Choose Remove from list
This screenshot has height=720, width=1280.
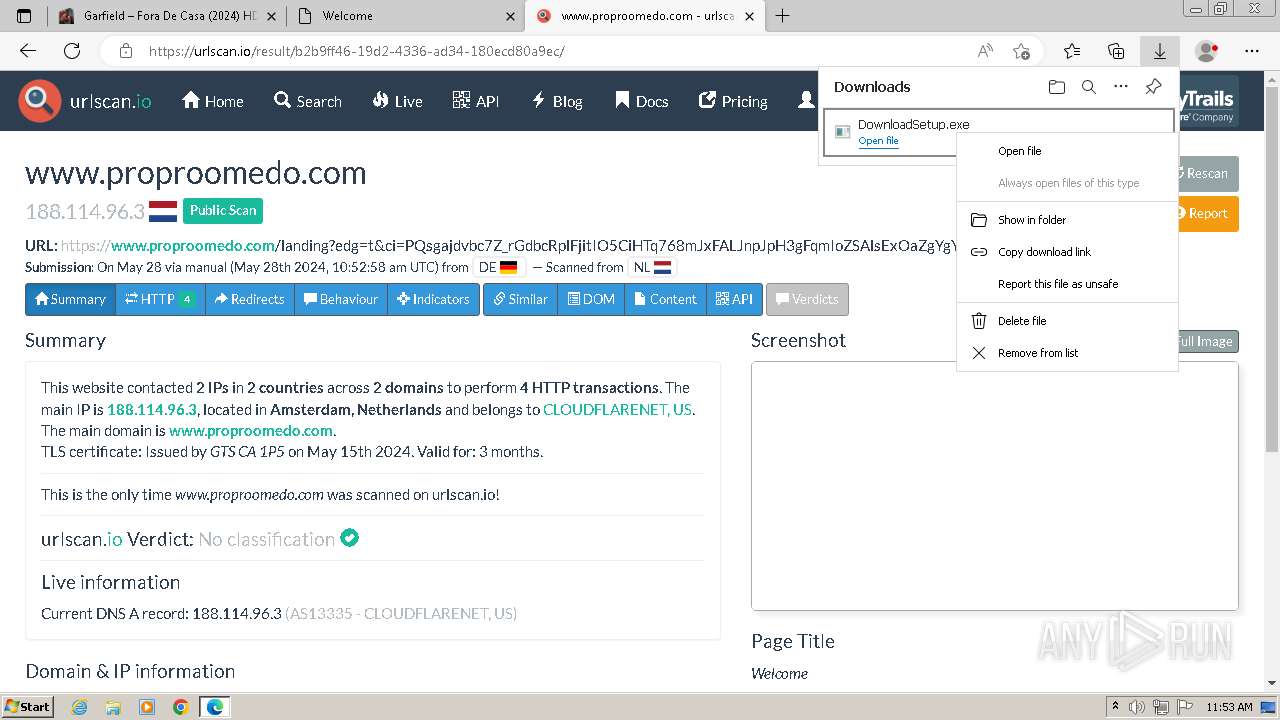pos(1067,353)
